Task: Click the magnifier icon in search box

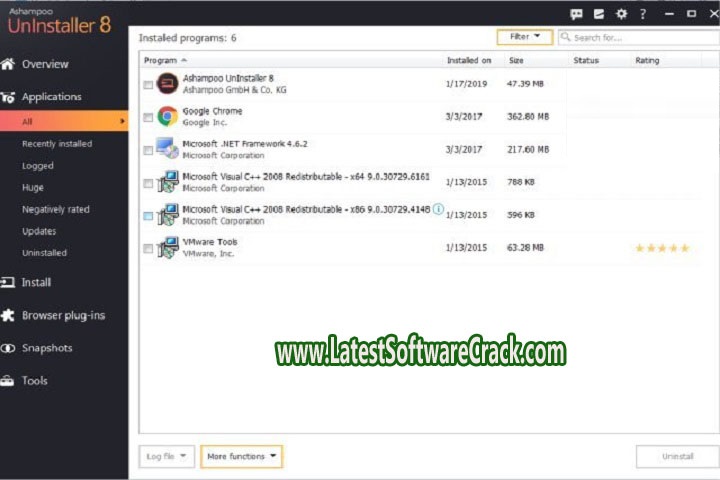Action: pos(565,37)
